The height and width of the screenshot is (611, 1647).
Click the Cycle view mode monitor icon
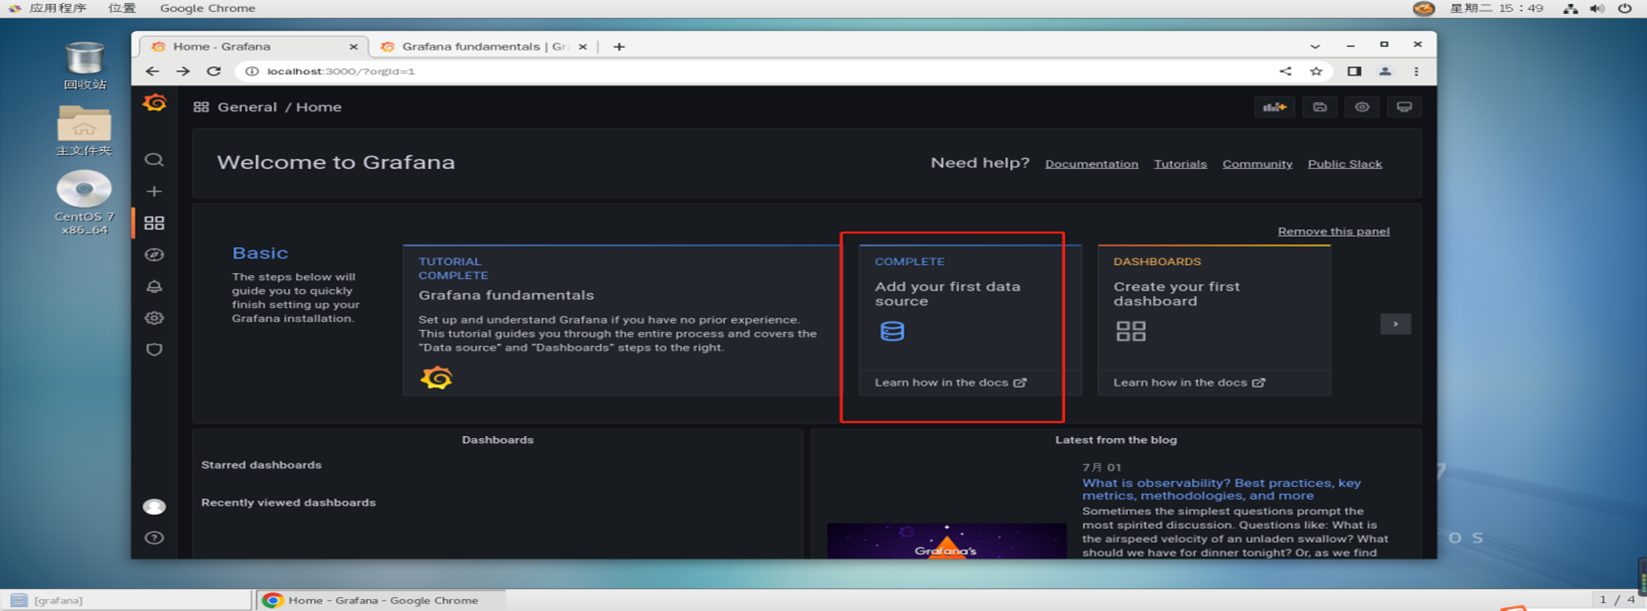(x=1404, y=107)
